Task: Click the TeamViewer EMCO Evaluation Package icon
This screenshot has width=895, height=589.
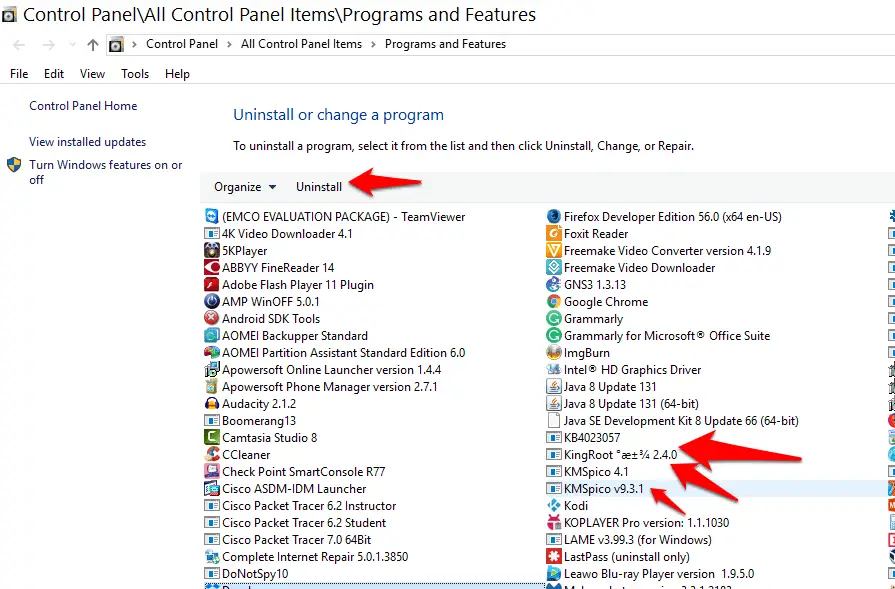Action: 212,216
